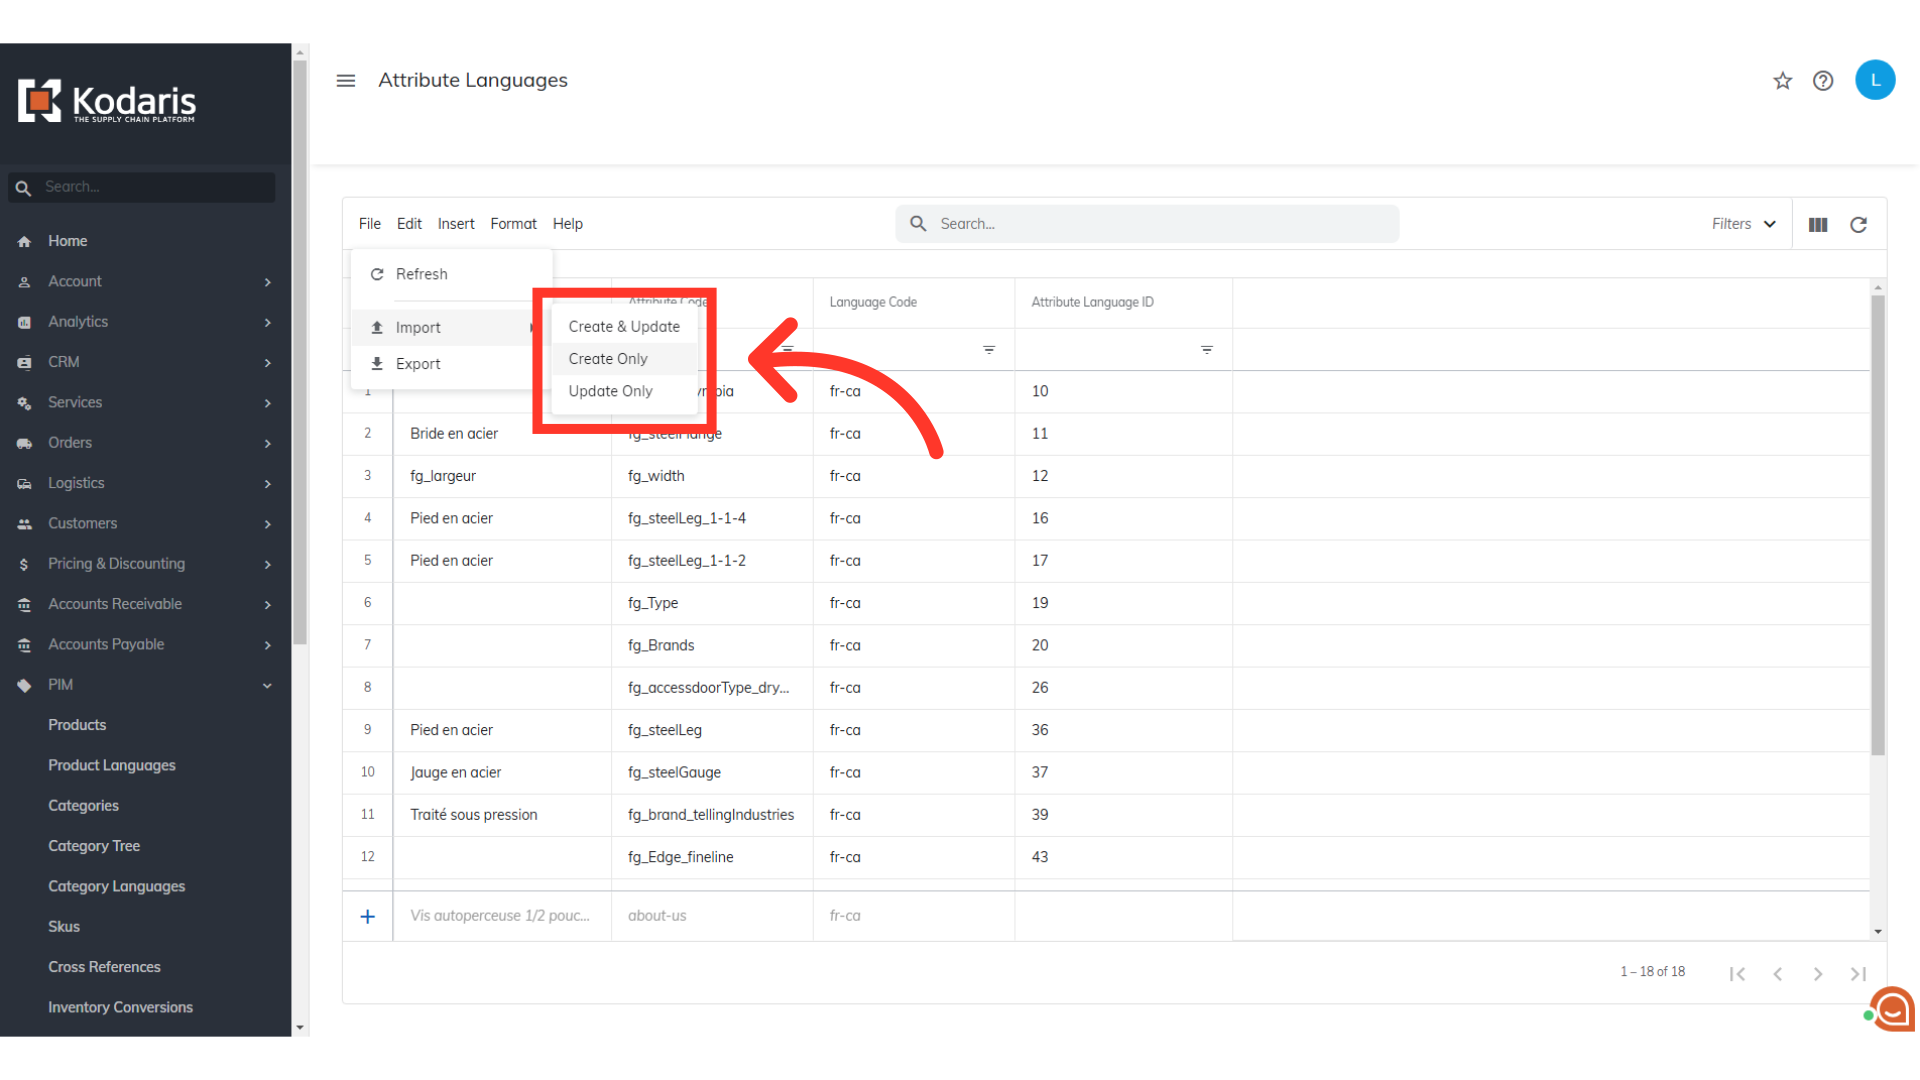Click the add row plus icon
Image resolution: width=1920 pixels, height=1080 pixels.
click(x=368, y=916)
